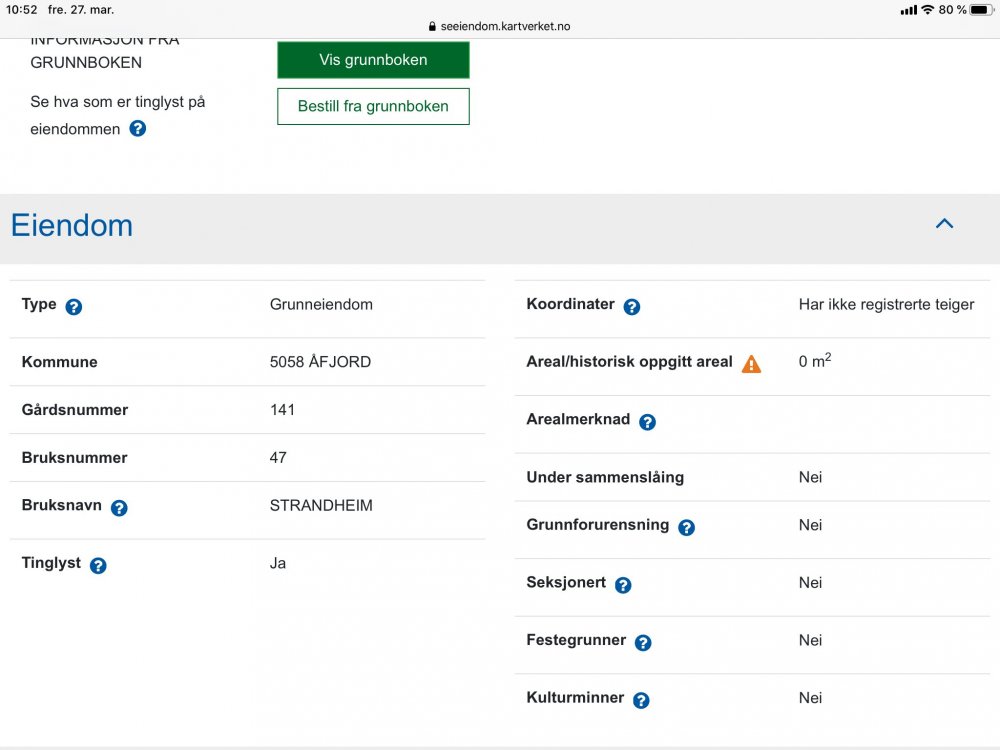The height and width of the screenshot is (750, 1000).
Task: Show help for Seksjonert field
Action: (623, 585)
